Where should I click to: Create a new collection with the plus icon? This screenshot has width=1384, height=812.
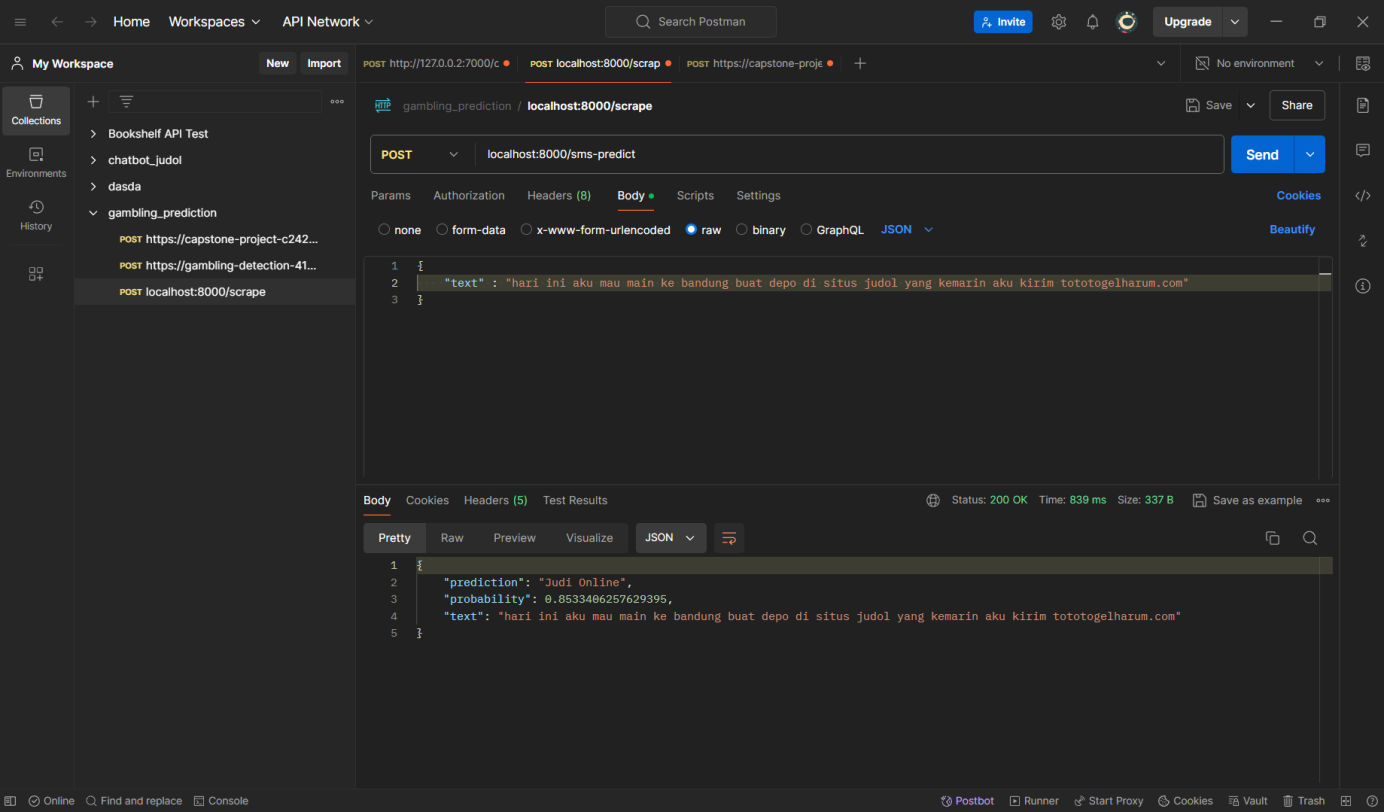(x=93, y=101)
